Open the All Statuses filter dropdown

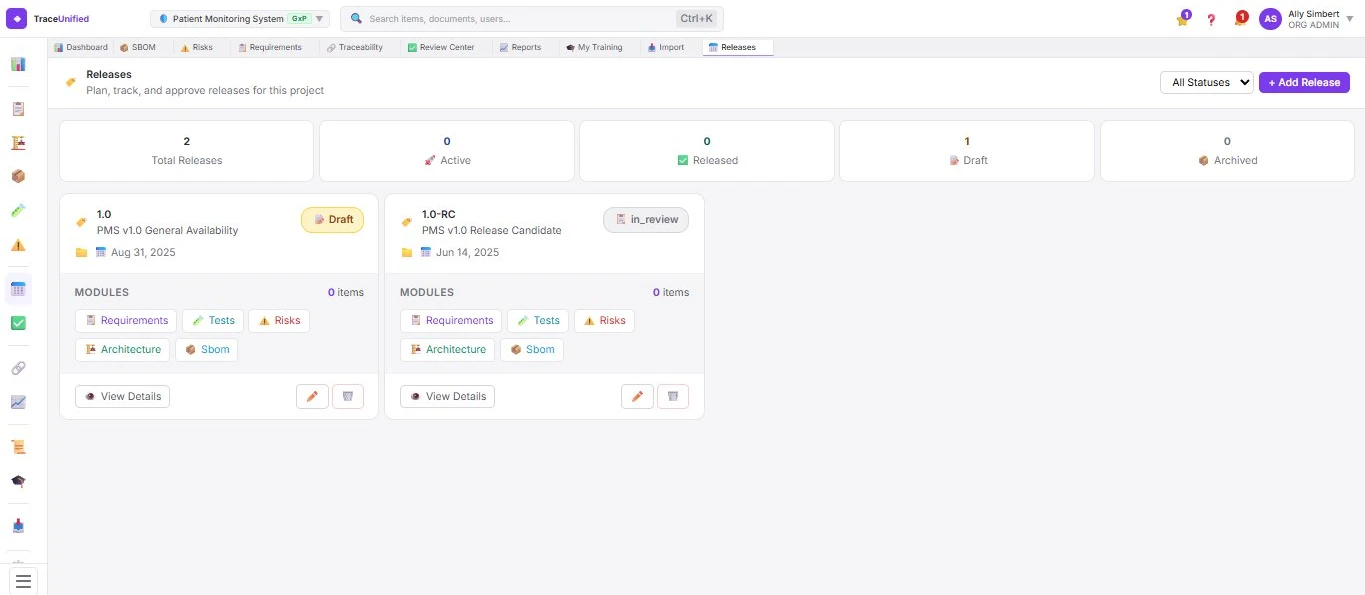pyautogui.click(x=1206, y=82)
